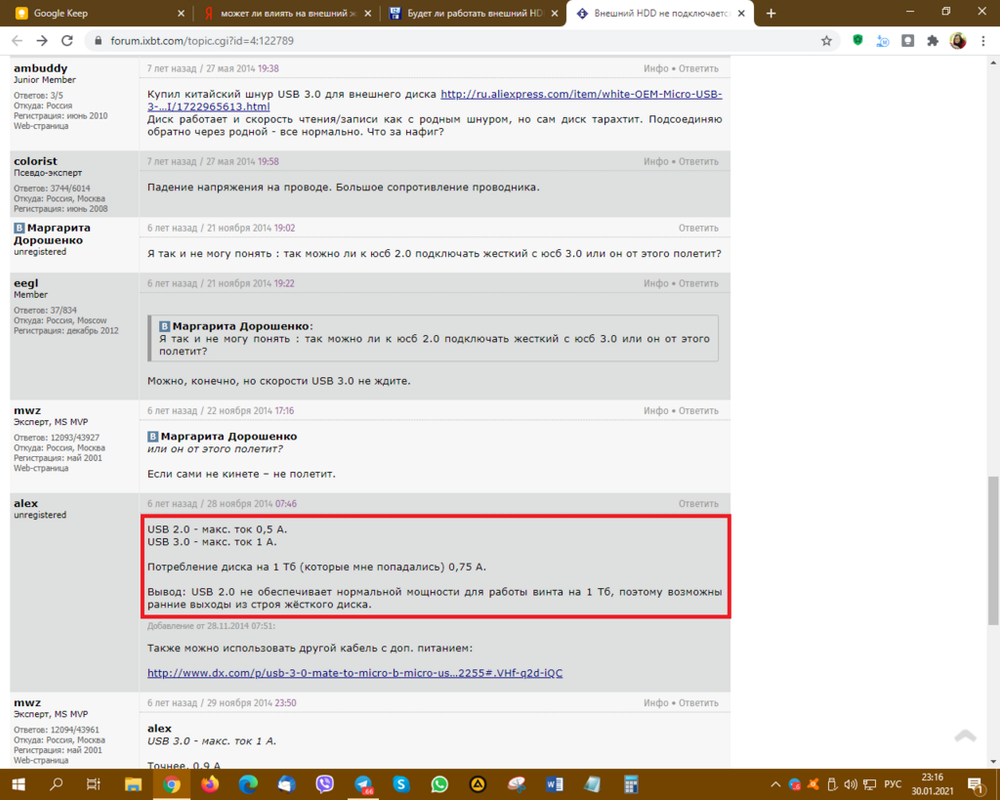Open the 07:46 post timestamp link
This screenshot has width=1000, height=800.
286,504
